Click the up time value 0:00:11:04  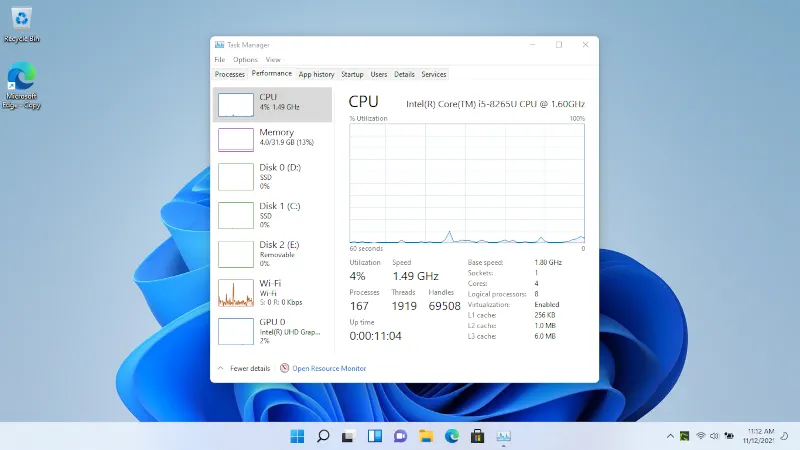click(x=376, y=336)
